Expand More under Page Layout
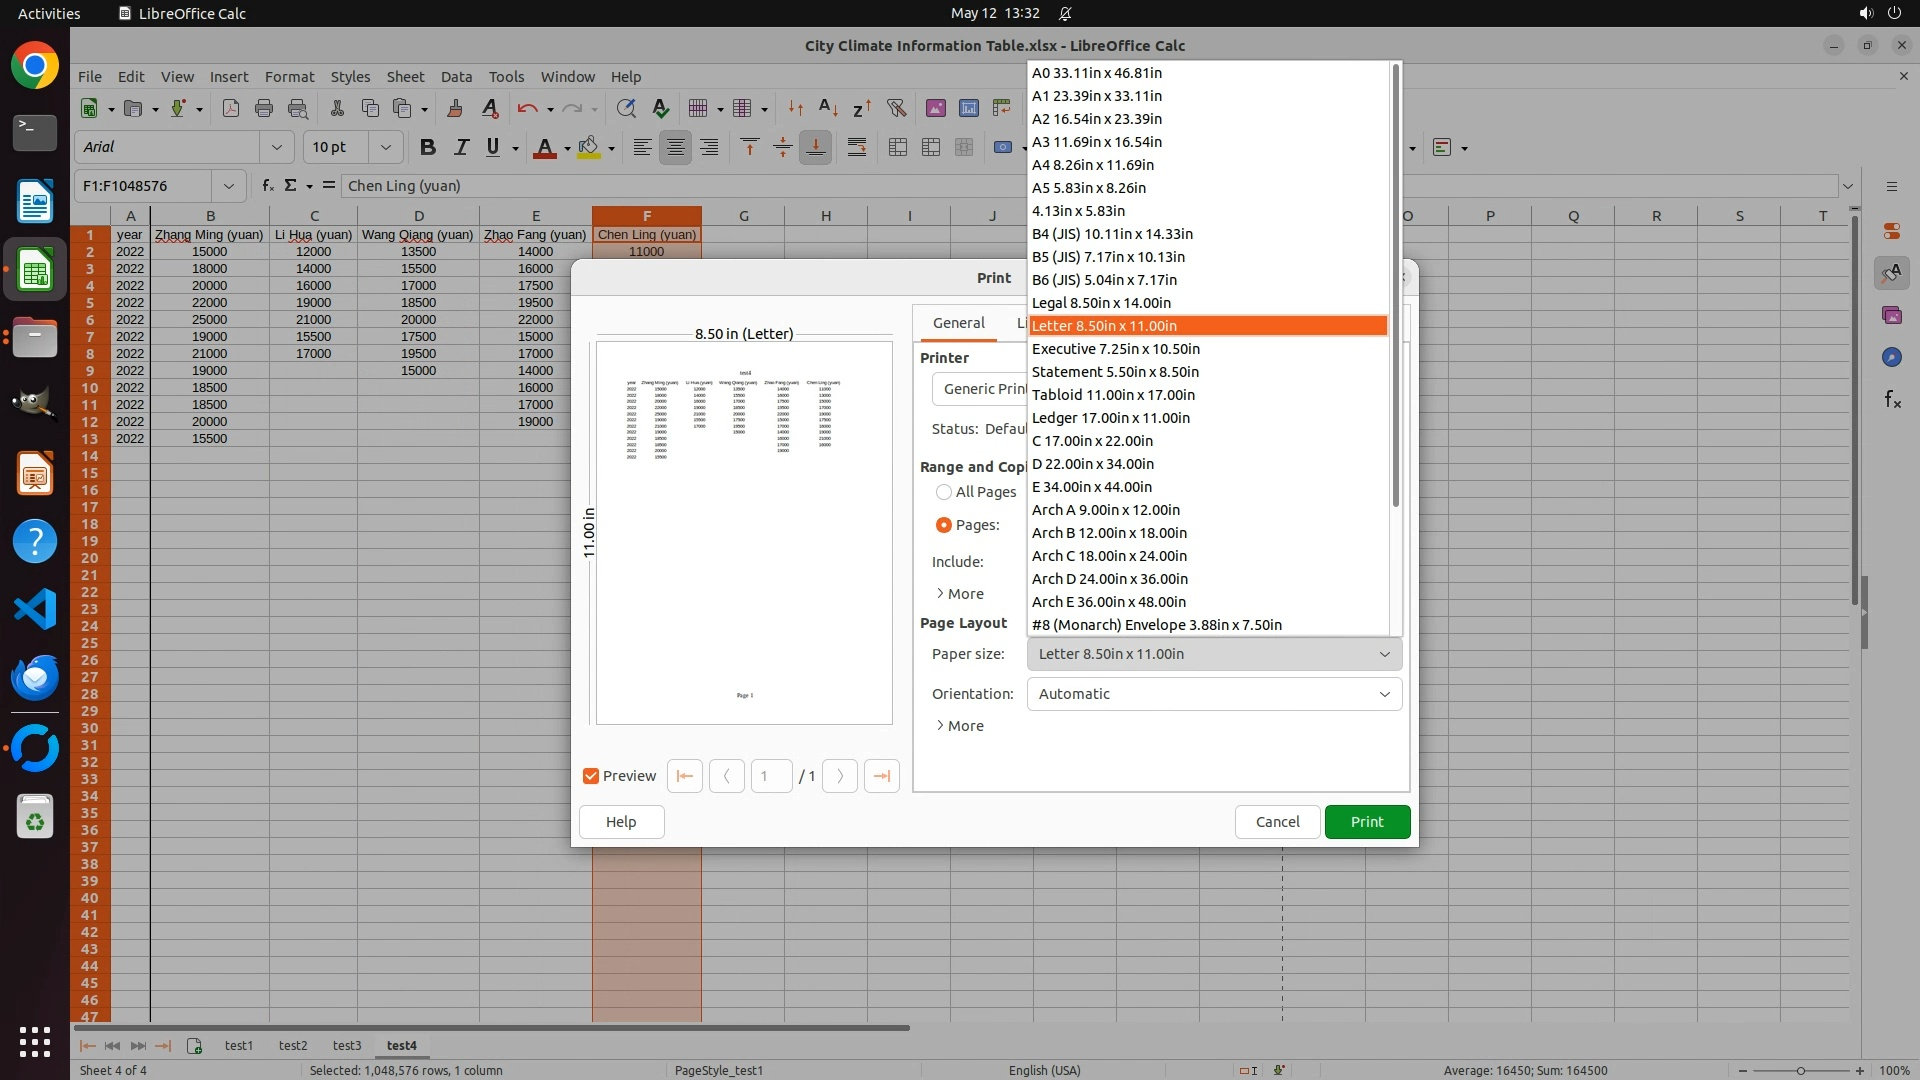The width and height of the screenshot is (1920, 1080). pyautogui.click(x=960, y=726)
